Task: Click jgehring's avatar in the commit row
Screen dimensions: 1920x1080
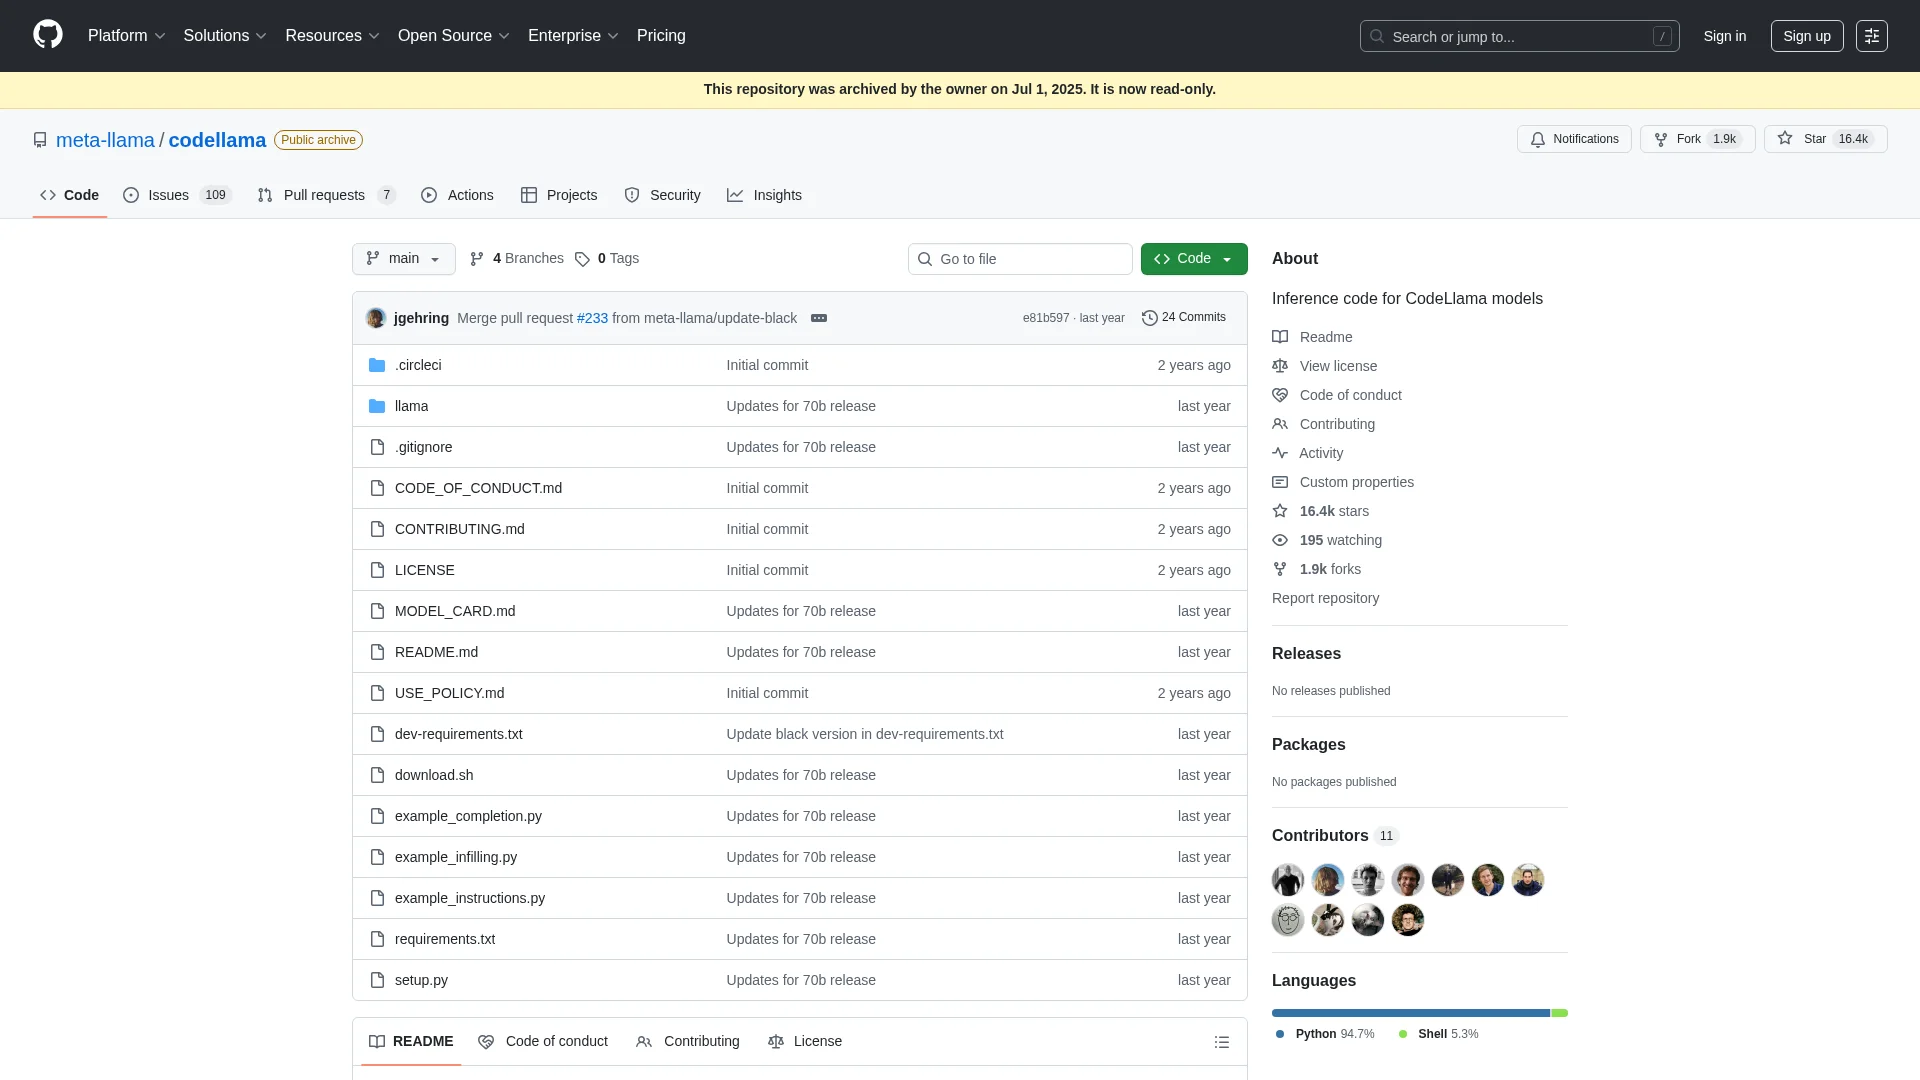Action: [x=376, y=318]
